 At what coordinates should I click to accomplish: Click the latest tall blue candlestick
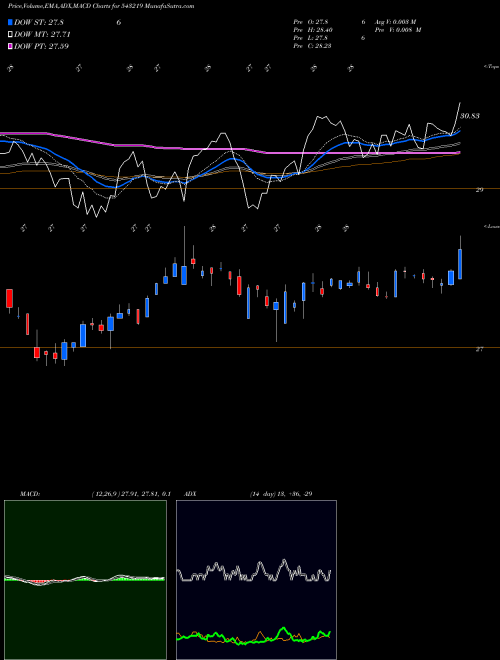click(460, 264)
